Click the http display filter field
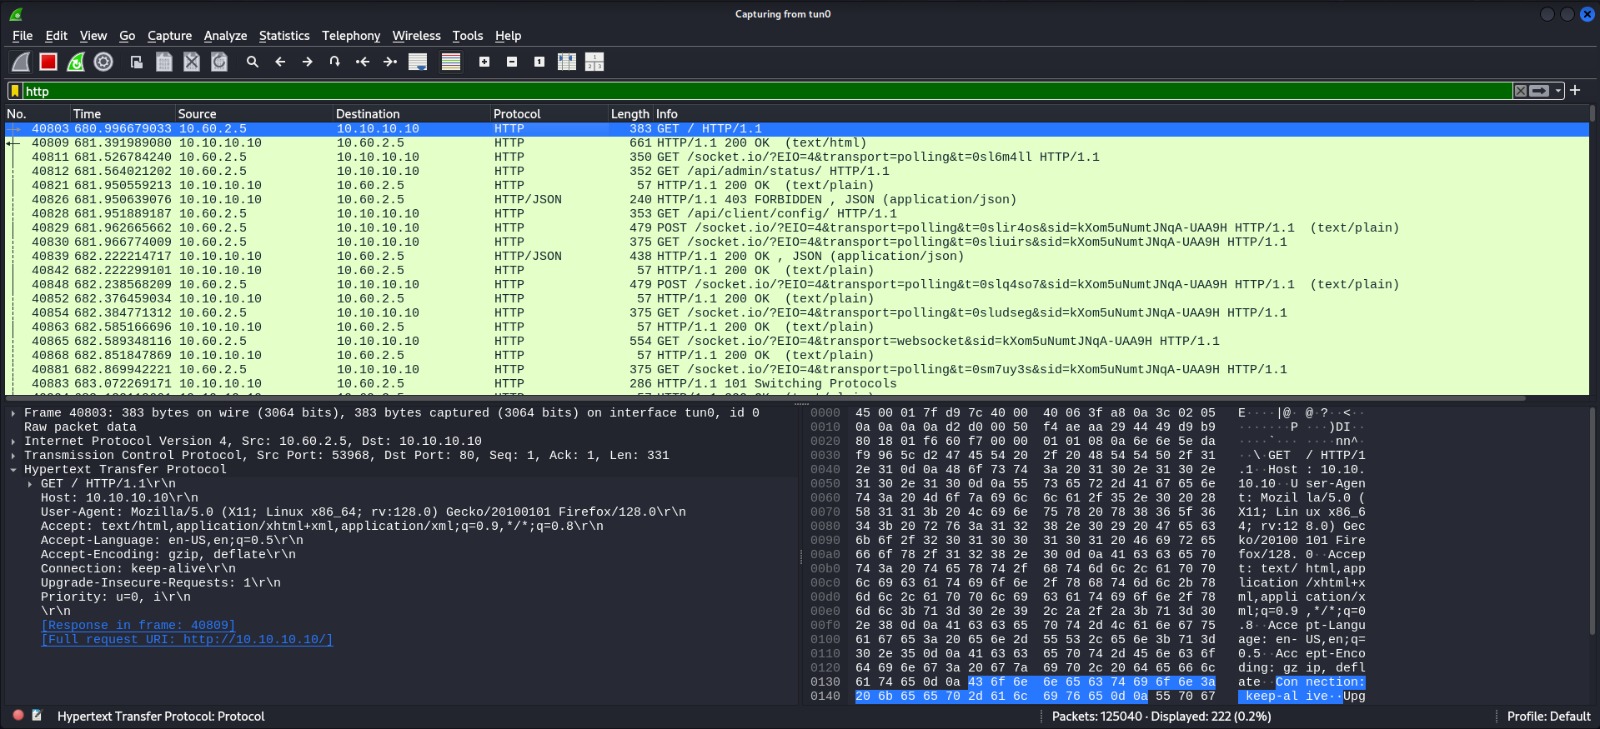 pyautogui.click(x=766, y=91)
